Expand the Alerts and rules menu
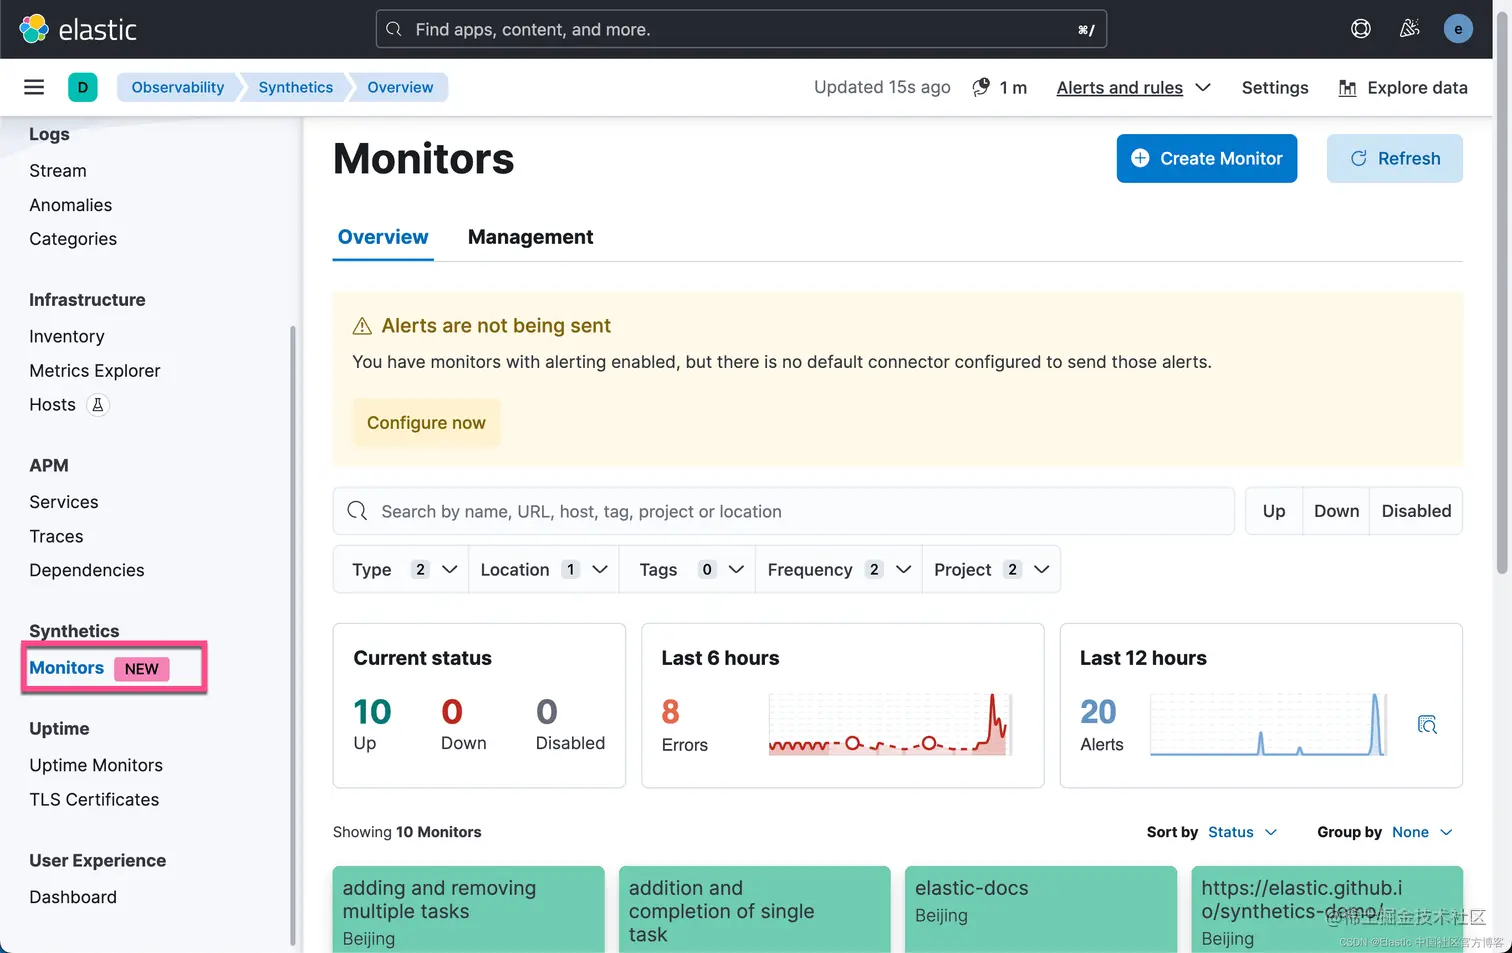1512x953 pixels. coord(1134,88)
